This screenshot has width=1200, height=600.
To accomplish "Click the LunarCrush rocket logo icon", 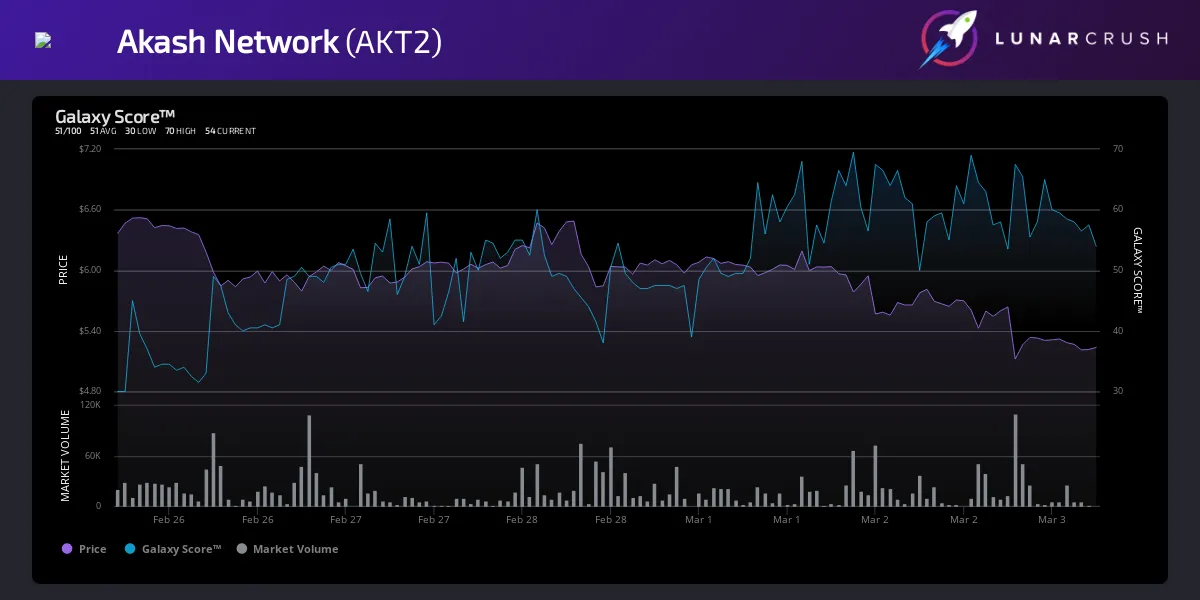I will 948,39.
